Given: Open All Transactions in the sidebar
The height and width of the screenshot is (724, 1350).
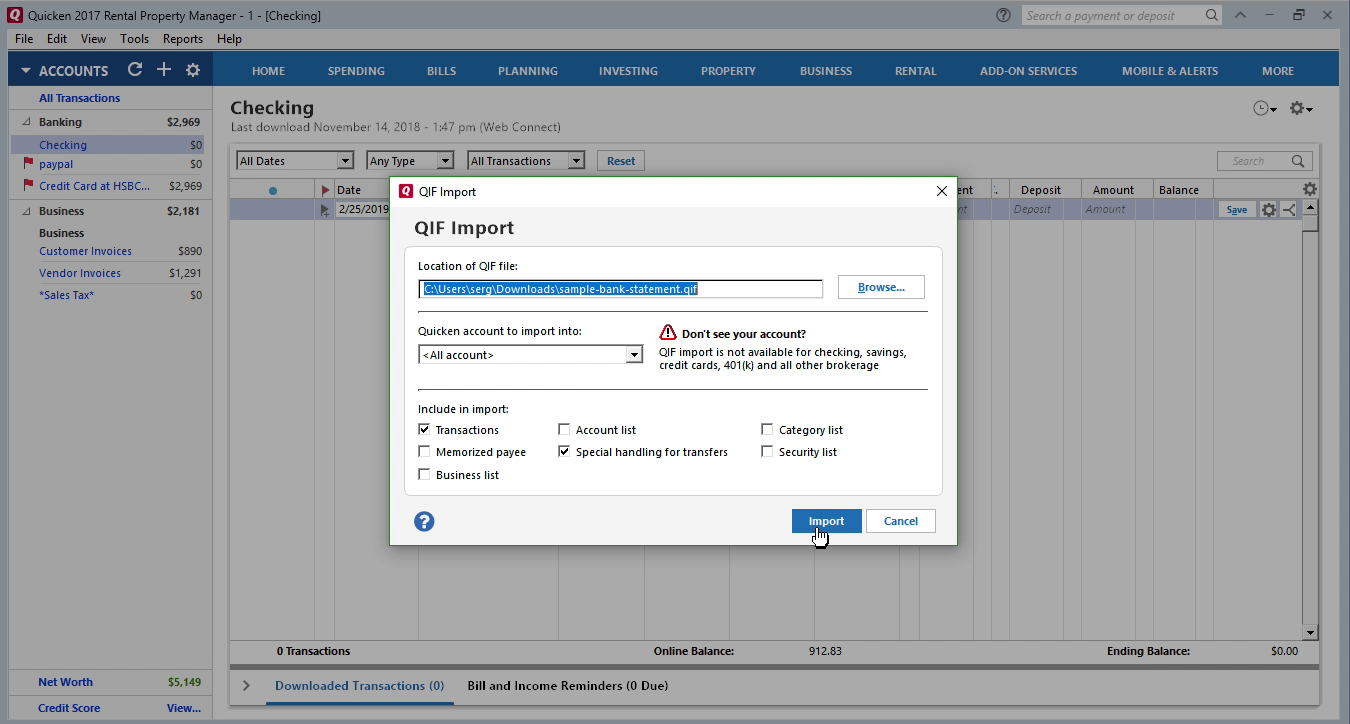Looking at the screenshot, I should click(x=79, y=98).
